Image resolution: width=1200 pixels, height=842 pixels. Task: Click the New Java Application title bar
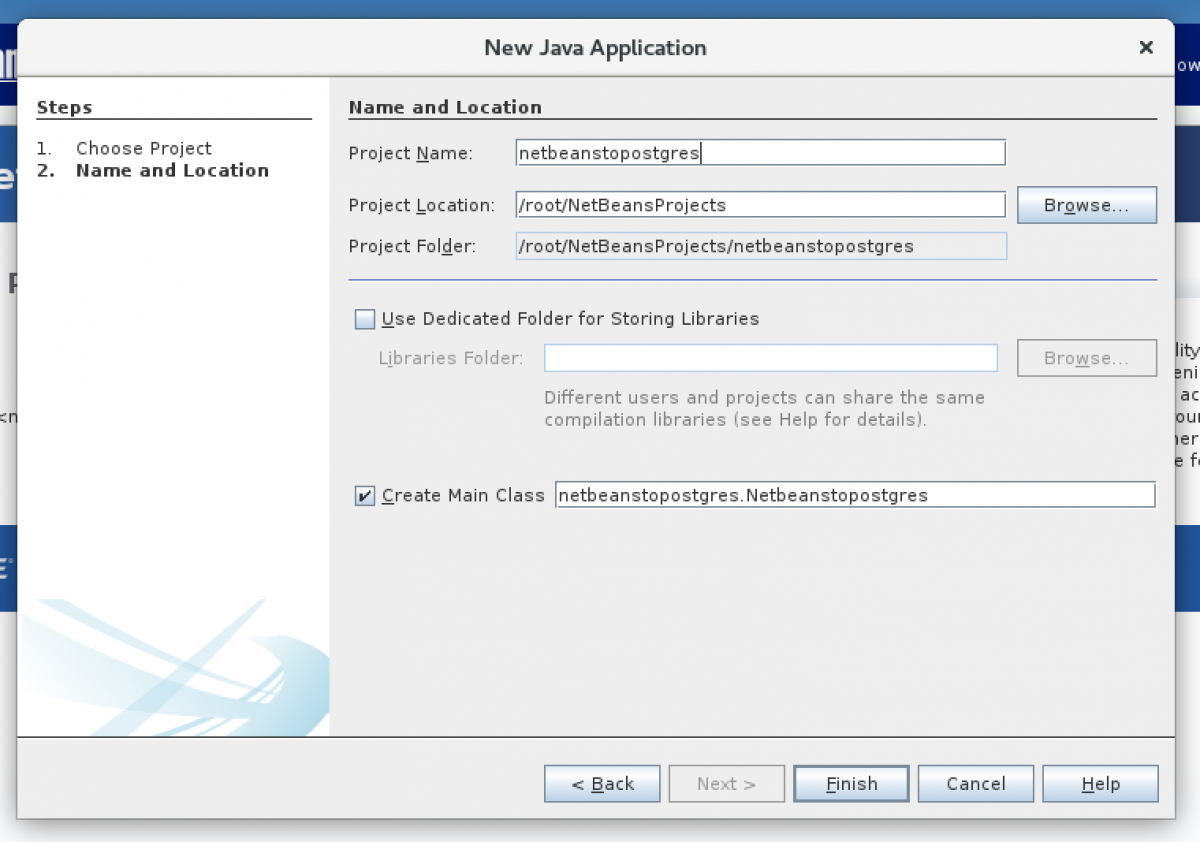pyautogui.click(x=595, y=48)
